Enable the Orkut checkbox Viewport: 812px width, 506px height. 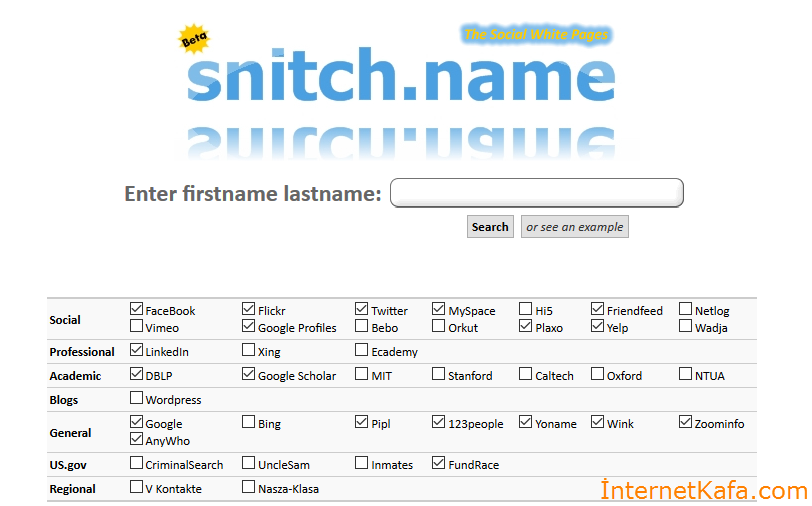click(x=439, y=326)
